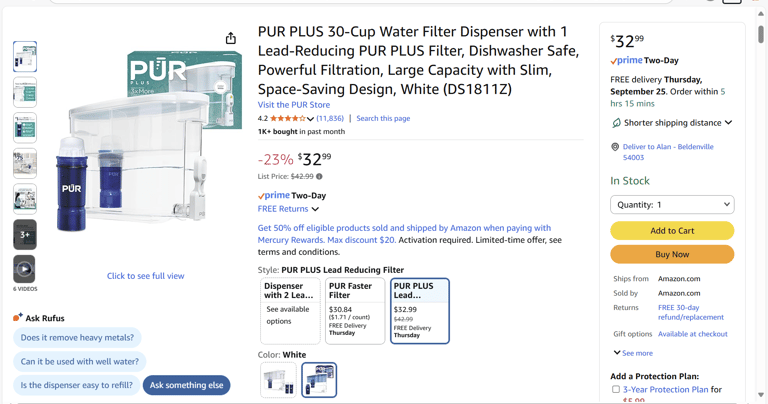
Task: Click the 11,836 ratings count link
Action: point(330,119)
